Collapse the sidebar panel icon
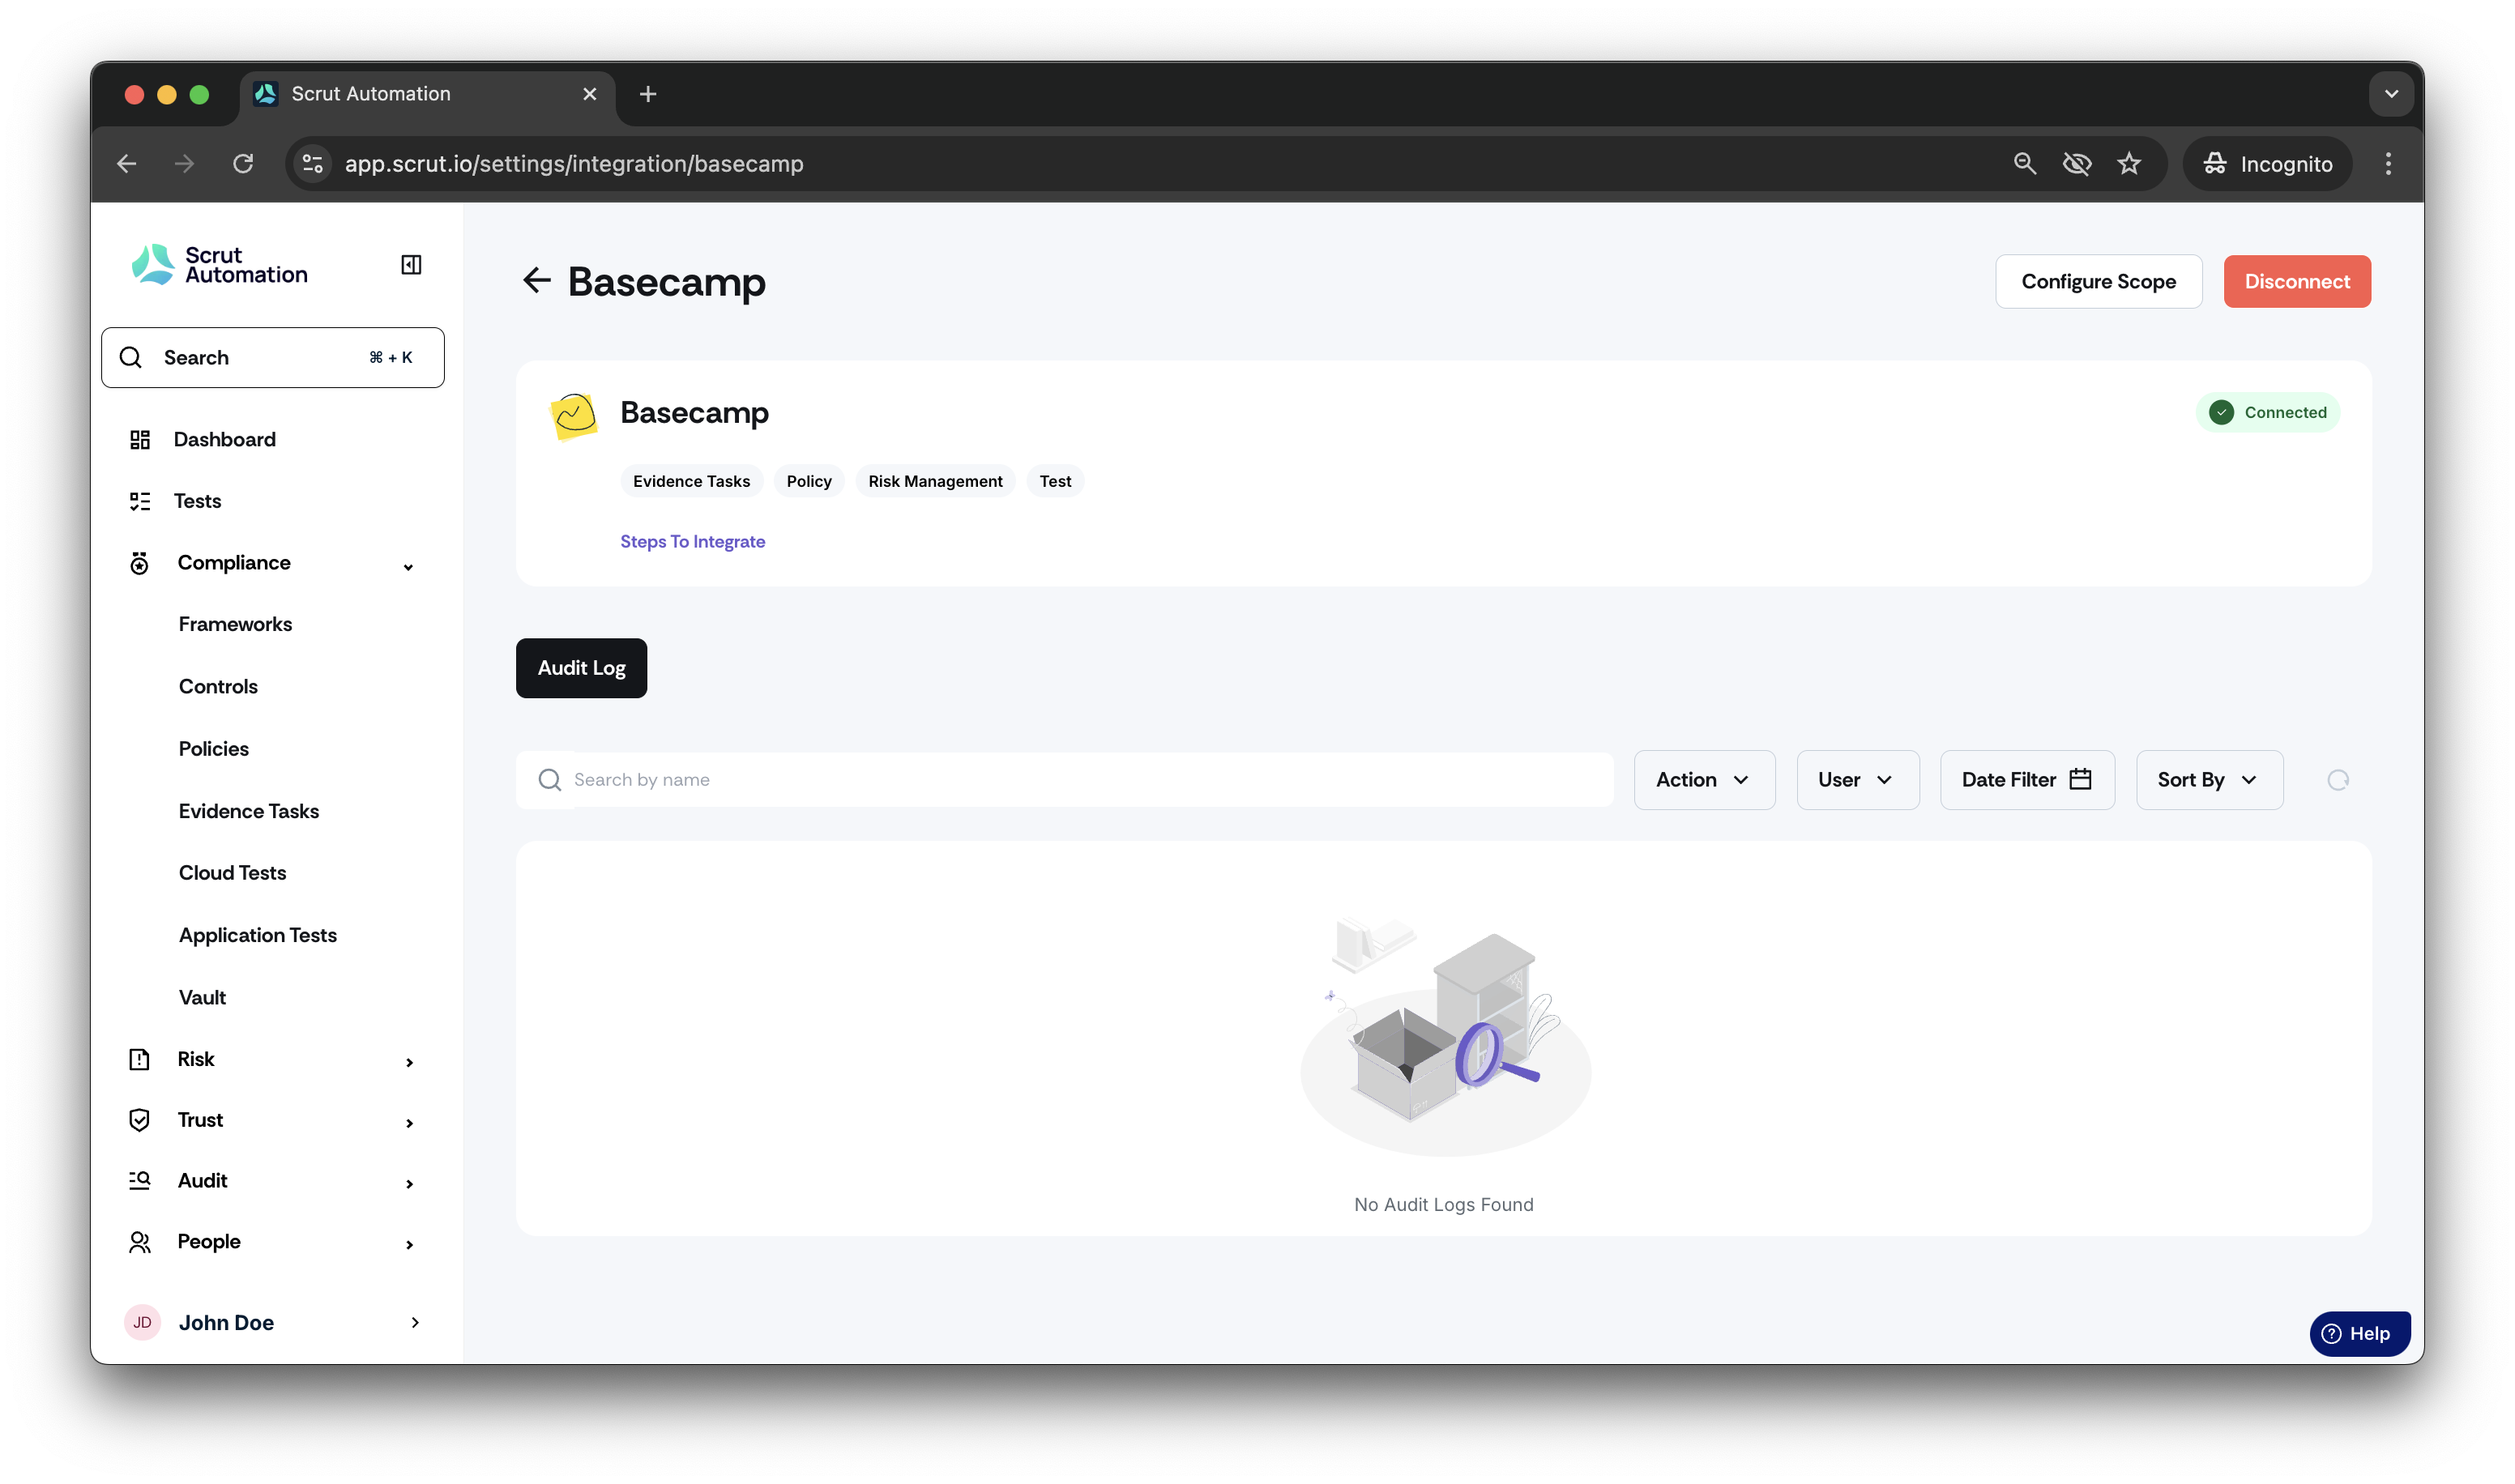Screen dimensions: 2515x1484 [x=411, y=264]
